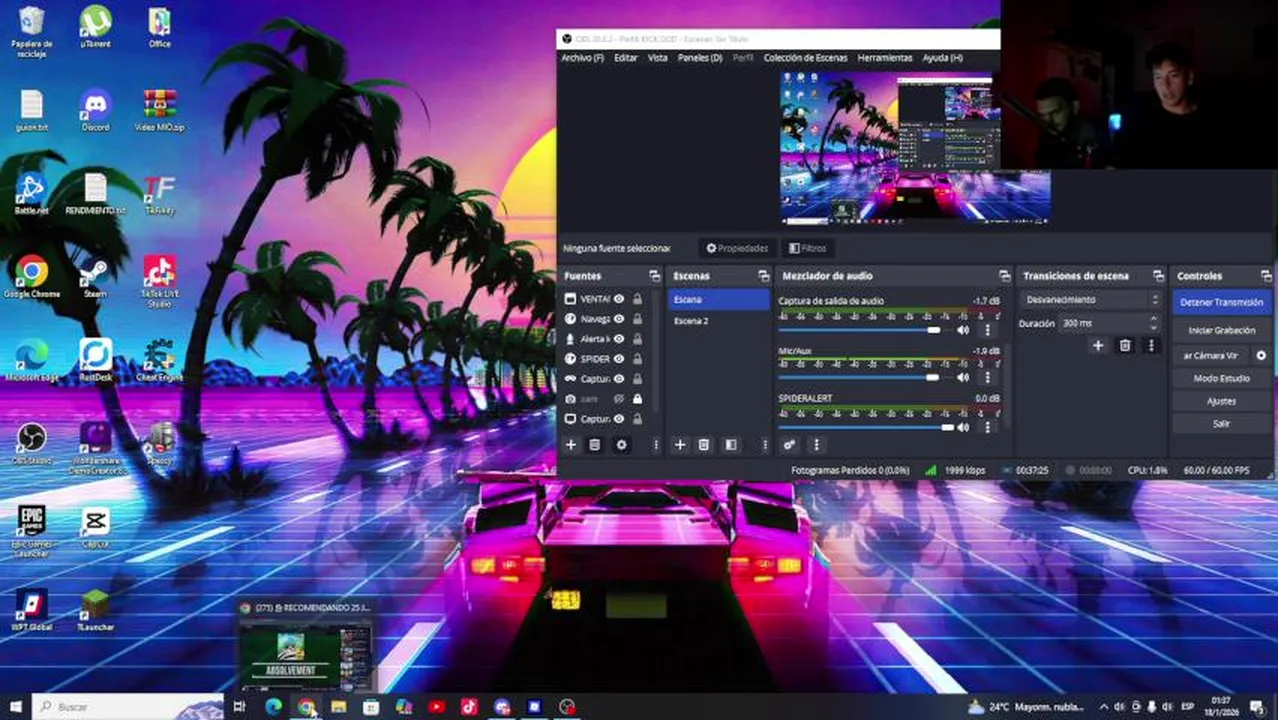This screenshot has width=1278, height=720.
Task: Open TikTok LIVE Studio desktop icon
Action: pos(159,281)
